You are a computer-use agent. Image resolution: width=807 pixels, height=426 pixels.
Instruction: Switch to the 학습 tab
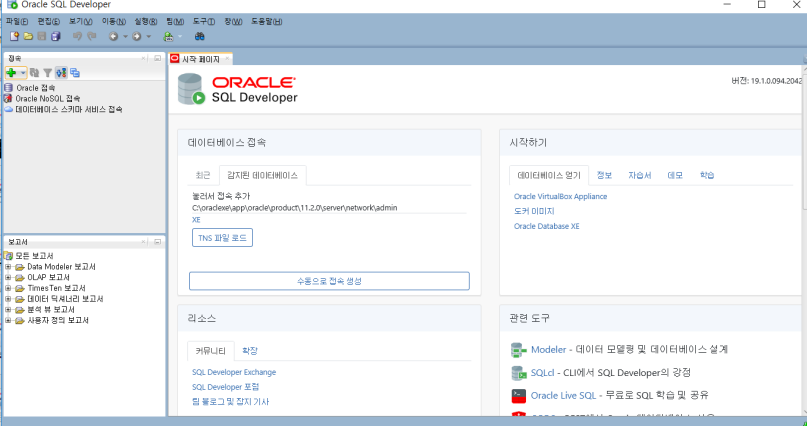707,175
